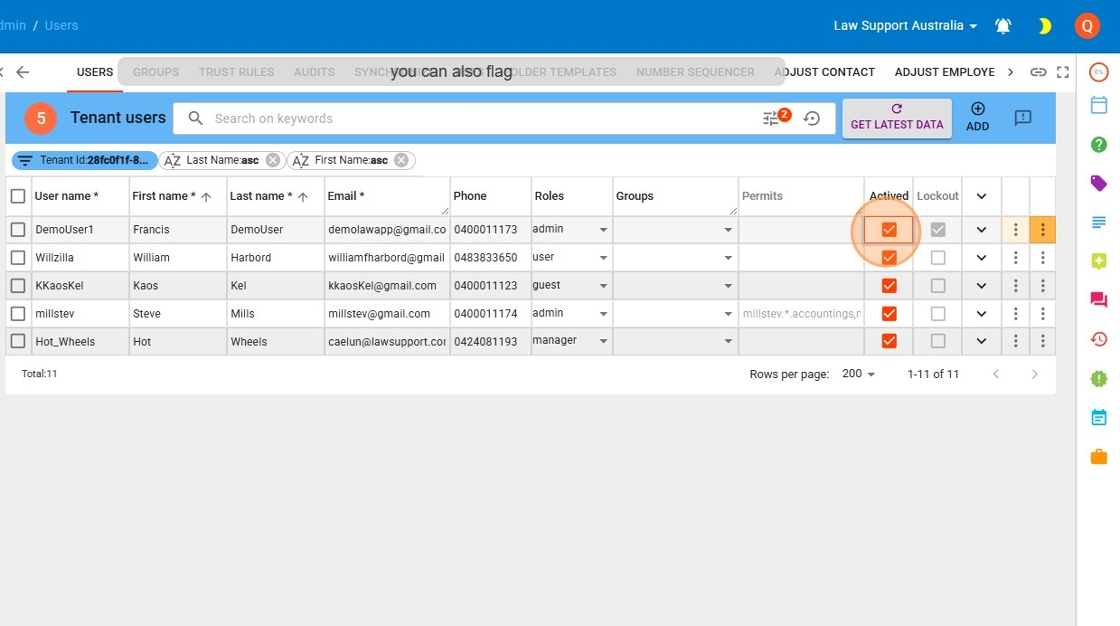The height and width of the screenshot is (626, 1120).
Task: Open last action menu for Hot_Wheels
Action: tap(1043, 342)
